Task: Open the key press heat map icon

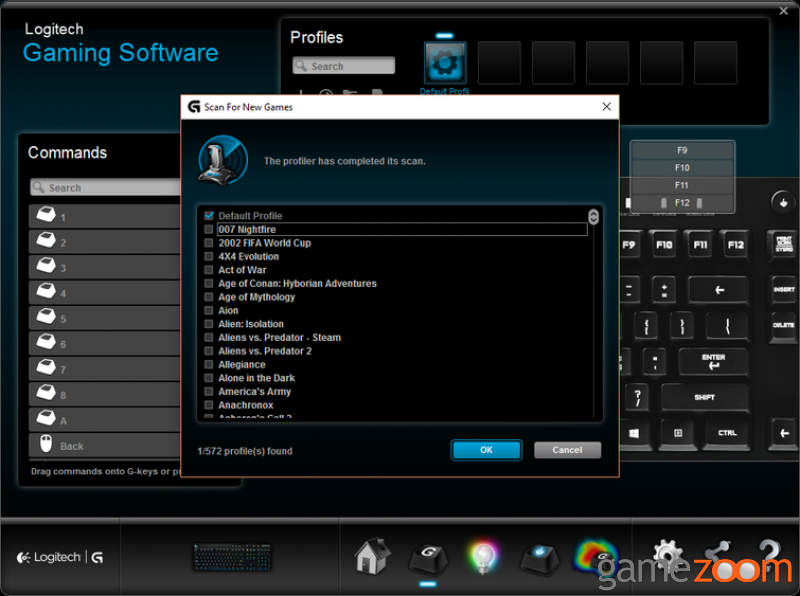Action: point(595,556)
